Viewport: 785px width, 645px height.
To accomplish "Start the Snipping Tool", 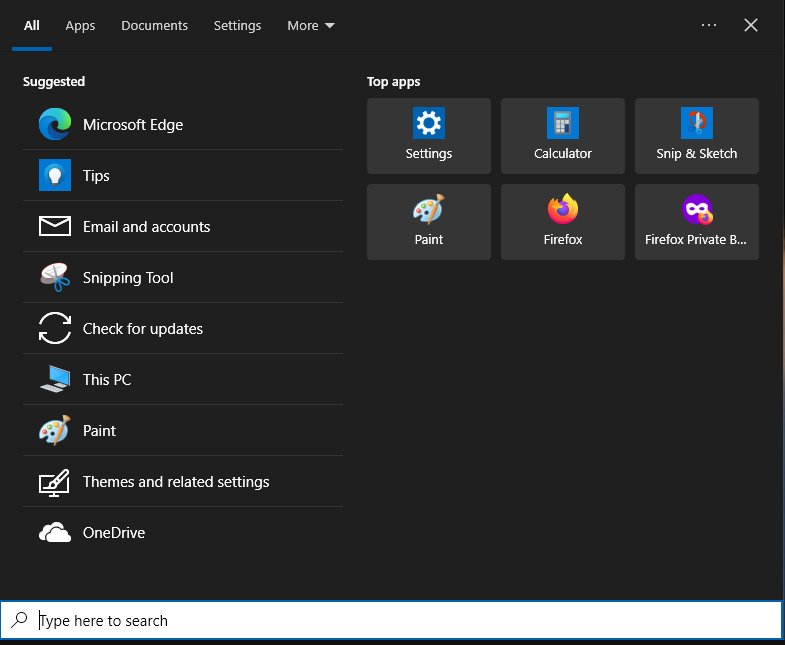I will (128, 278).
